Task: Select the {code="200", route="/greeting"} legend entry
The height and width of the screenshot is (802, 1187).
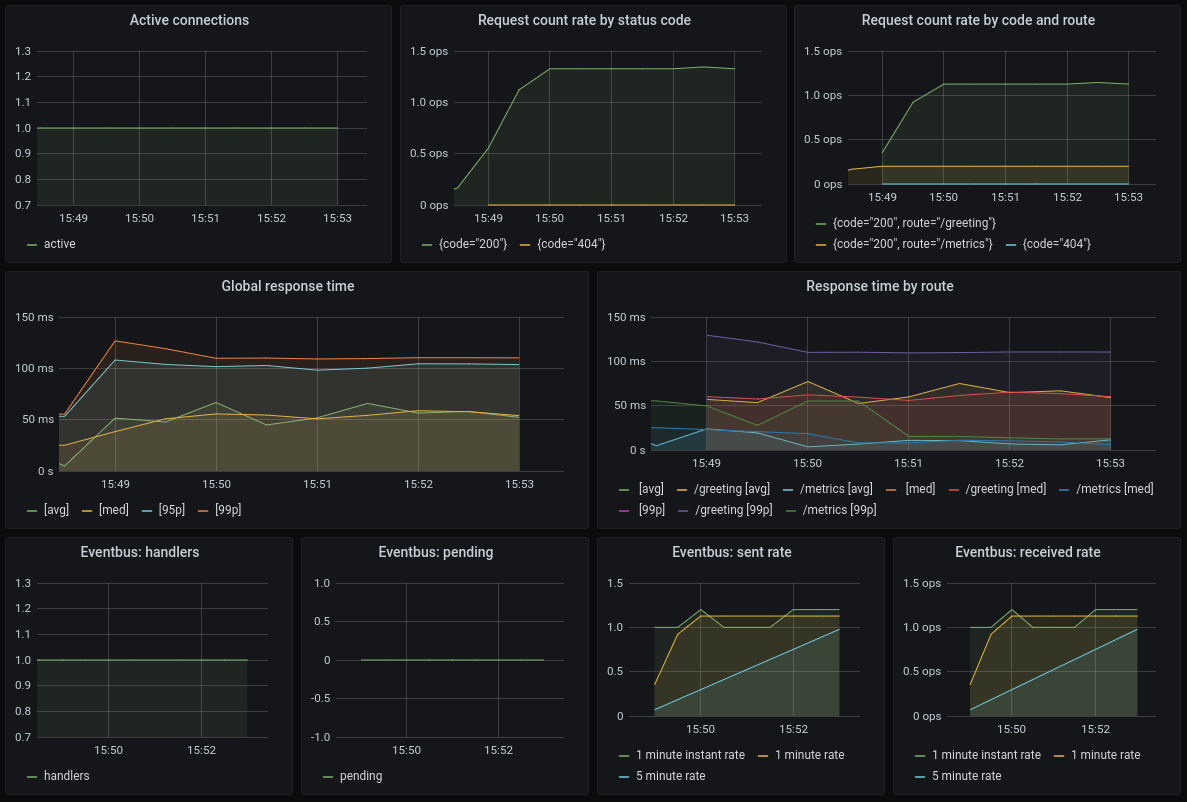Action: pos(914,223)
